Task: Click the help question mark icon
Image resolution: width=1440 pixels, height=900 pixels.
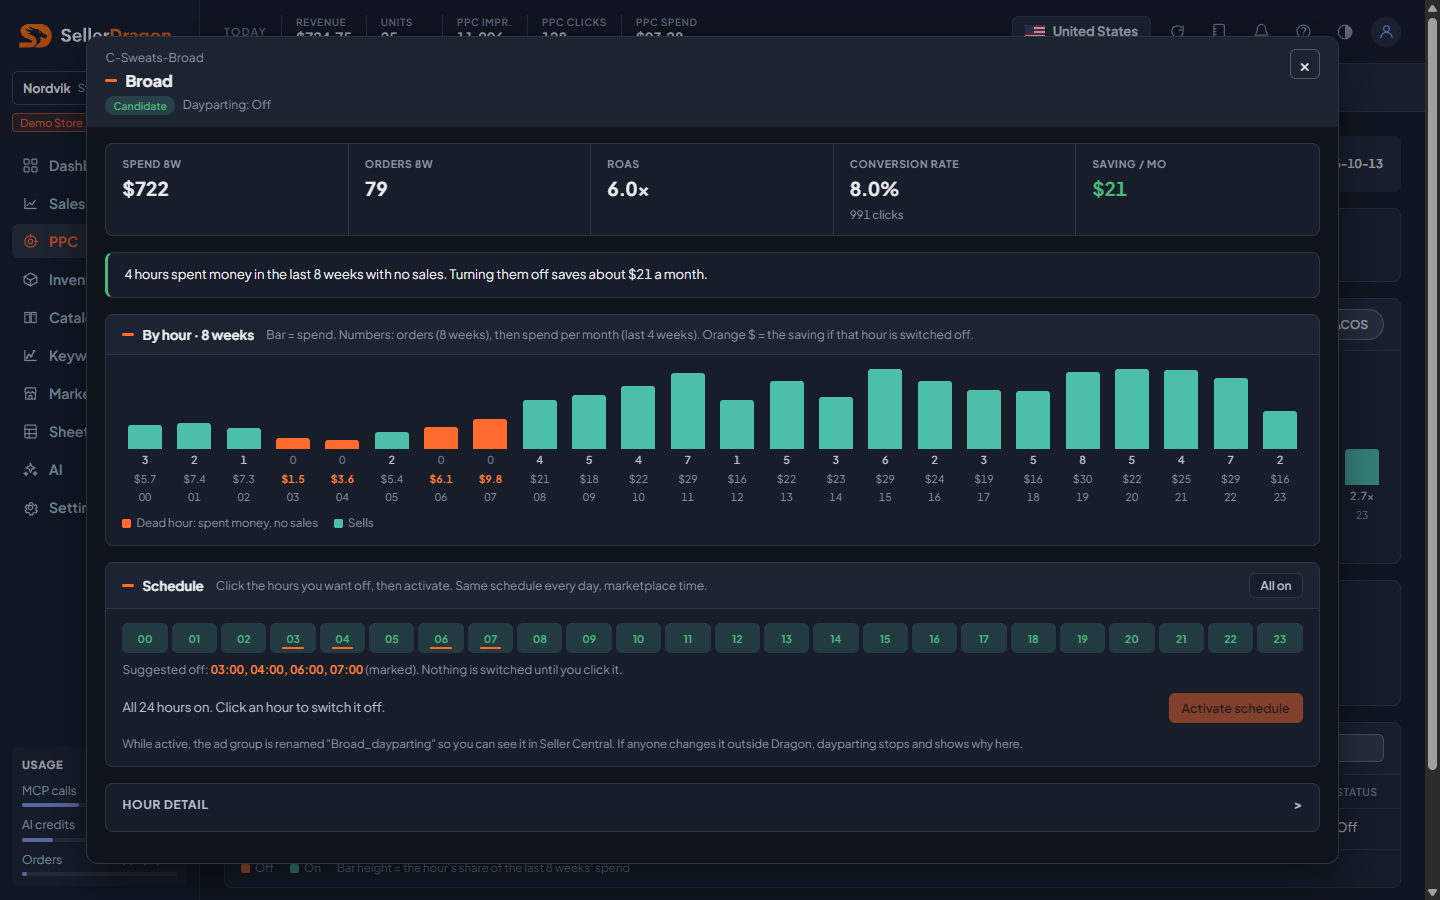Action: point(1303,31)
